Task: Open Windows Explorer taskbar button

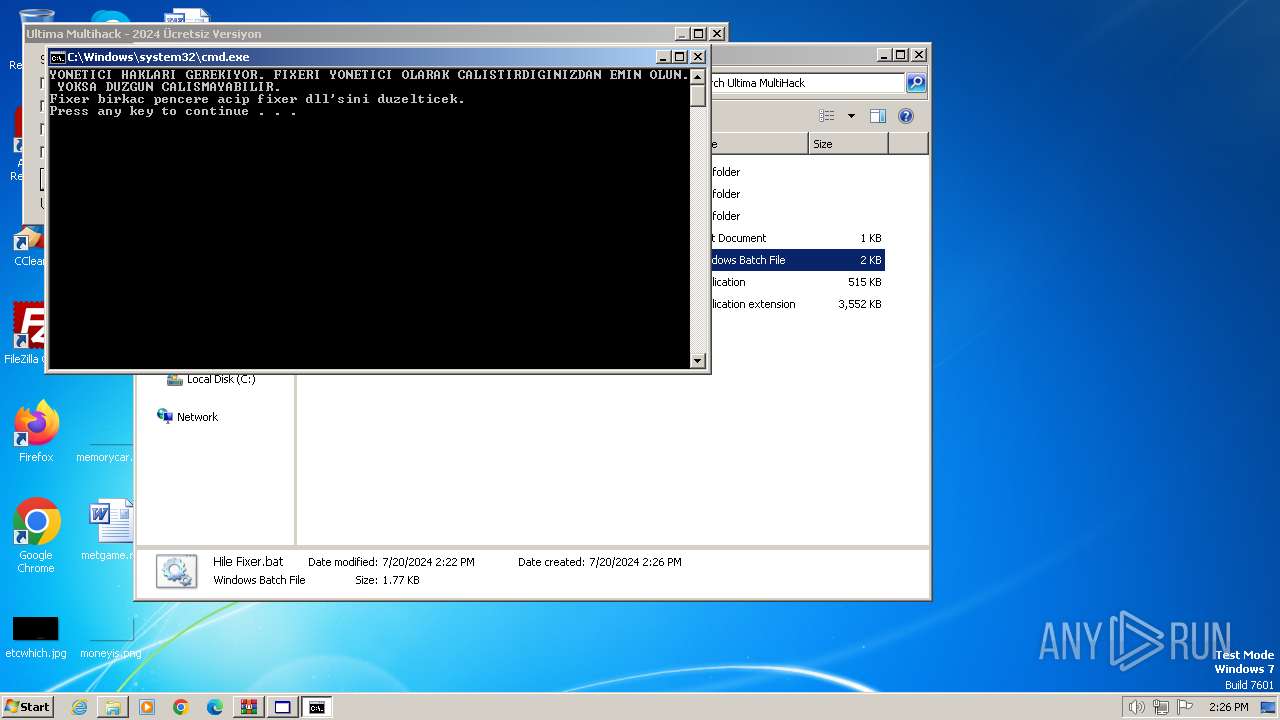Action: [113, 707]
